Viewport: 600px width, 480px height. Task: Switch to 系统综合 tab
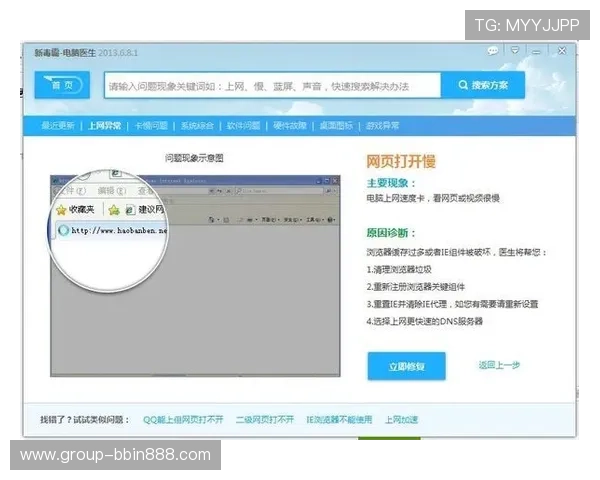click(x=197, y=126)
